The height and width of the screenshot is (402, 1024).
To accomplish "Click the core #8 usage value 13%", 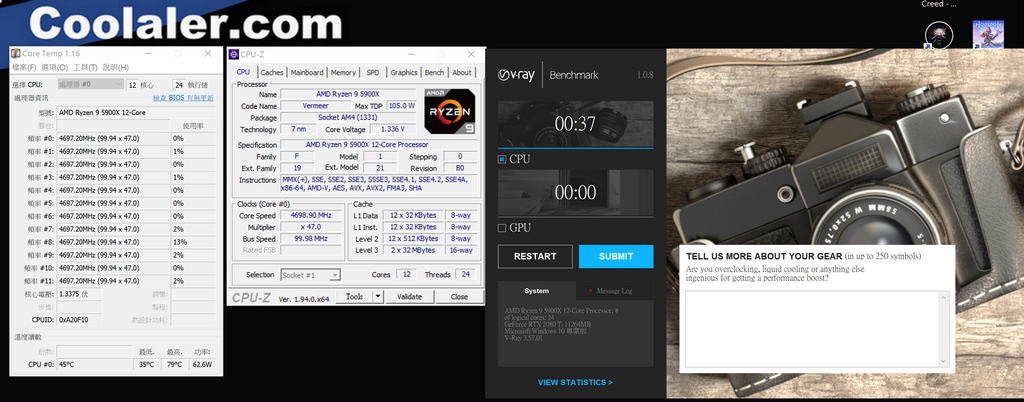I will tap(193, 242).
